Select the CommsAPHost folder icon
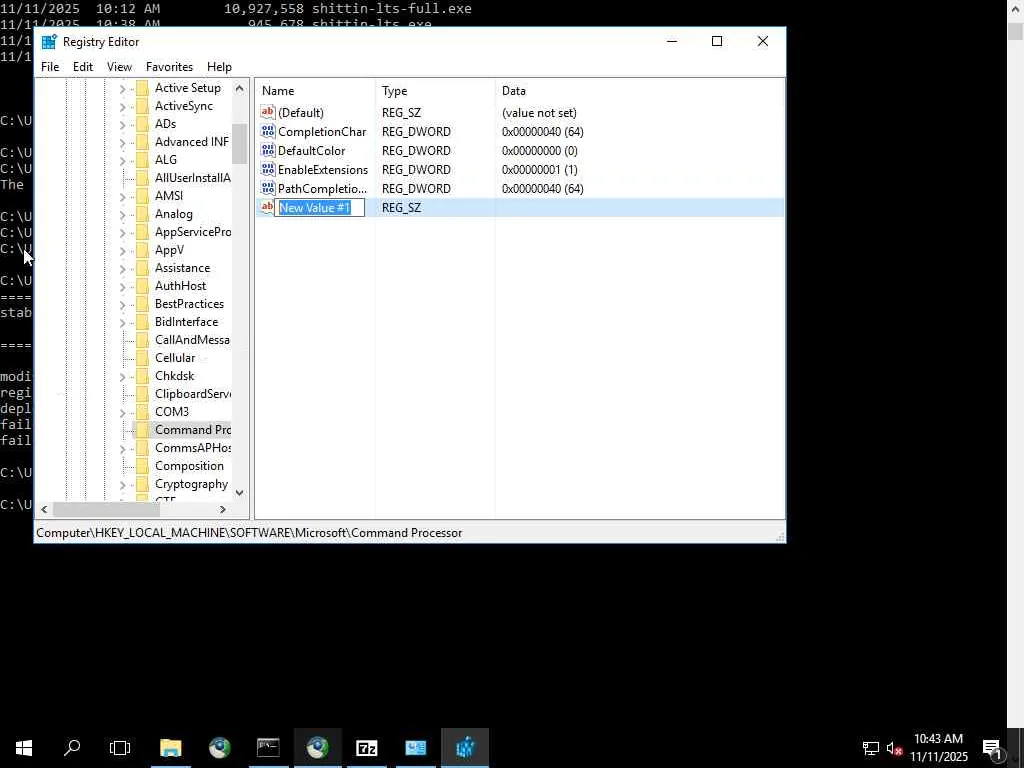The image size is (1024, 768). [142, 448]
